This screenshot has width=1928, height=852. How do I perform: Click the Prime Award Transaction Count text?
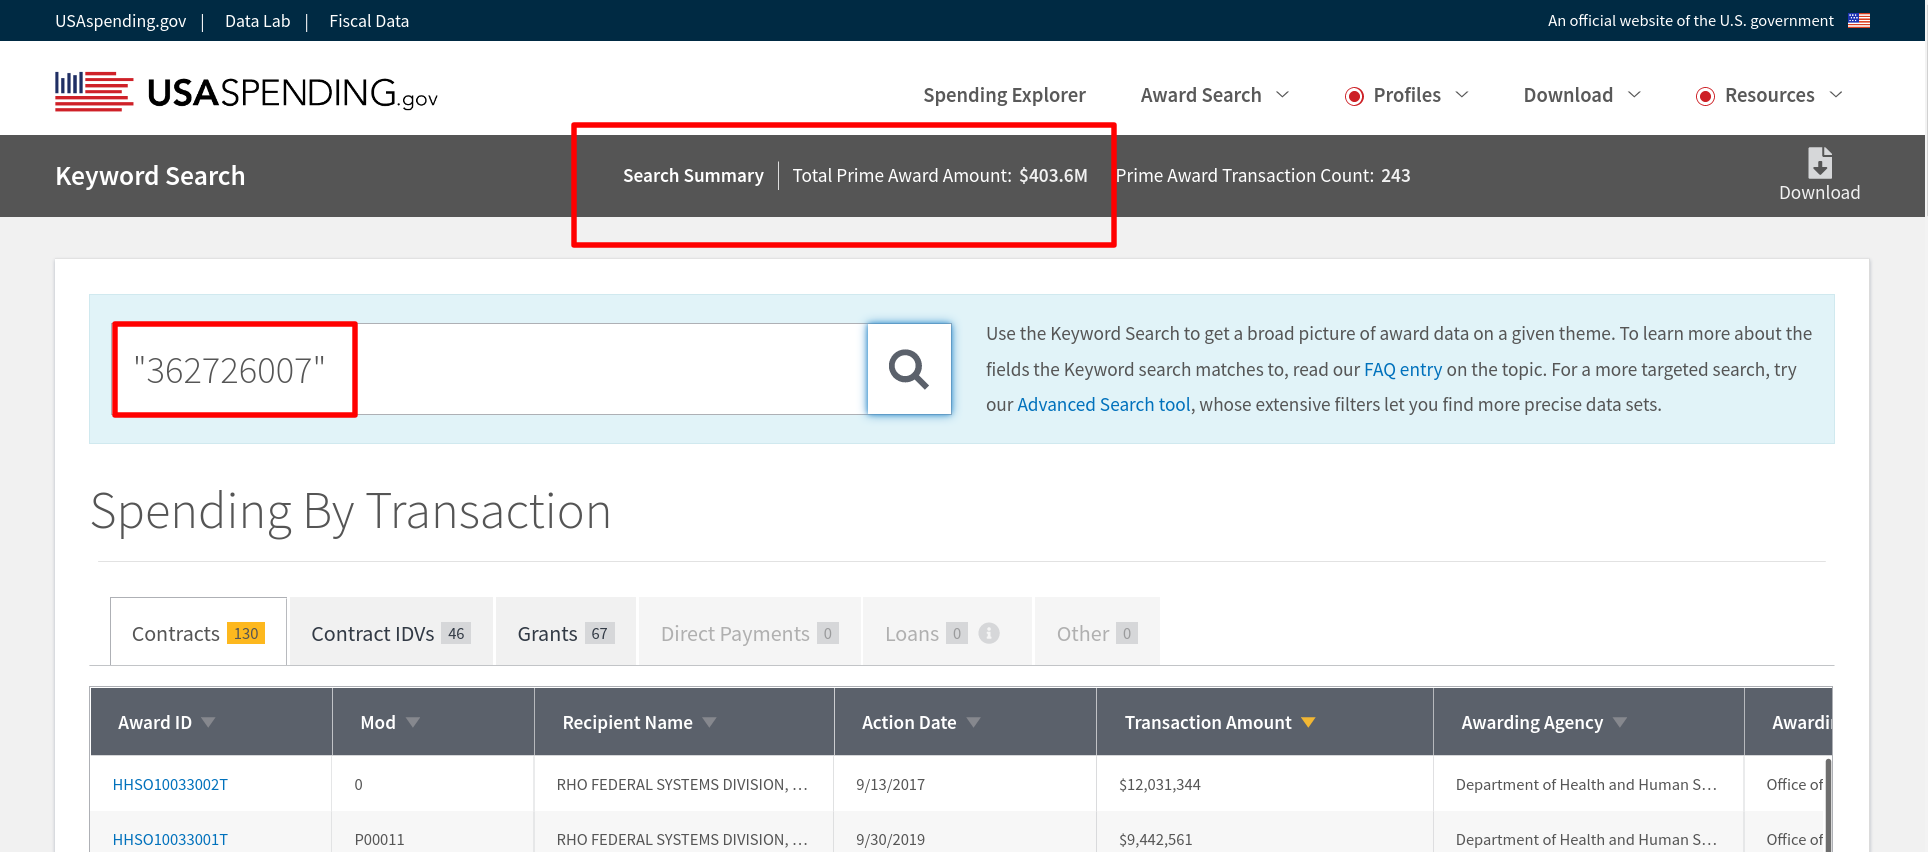click(1263, 176)
